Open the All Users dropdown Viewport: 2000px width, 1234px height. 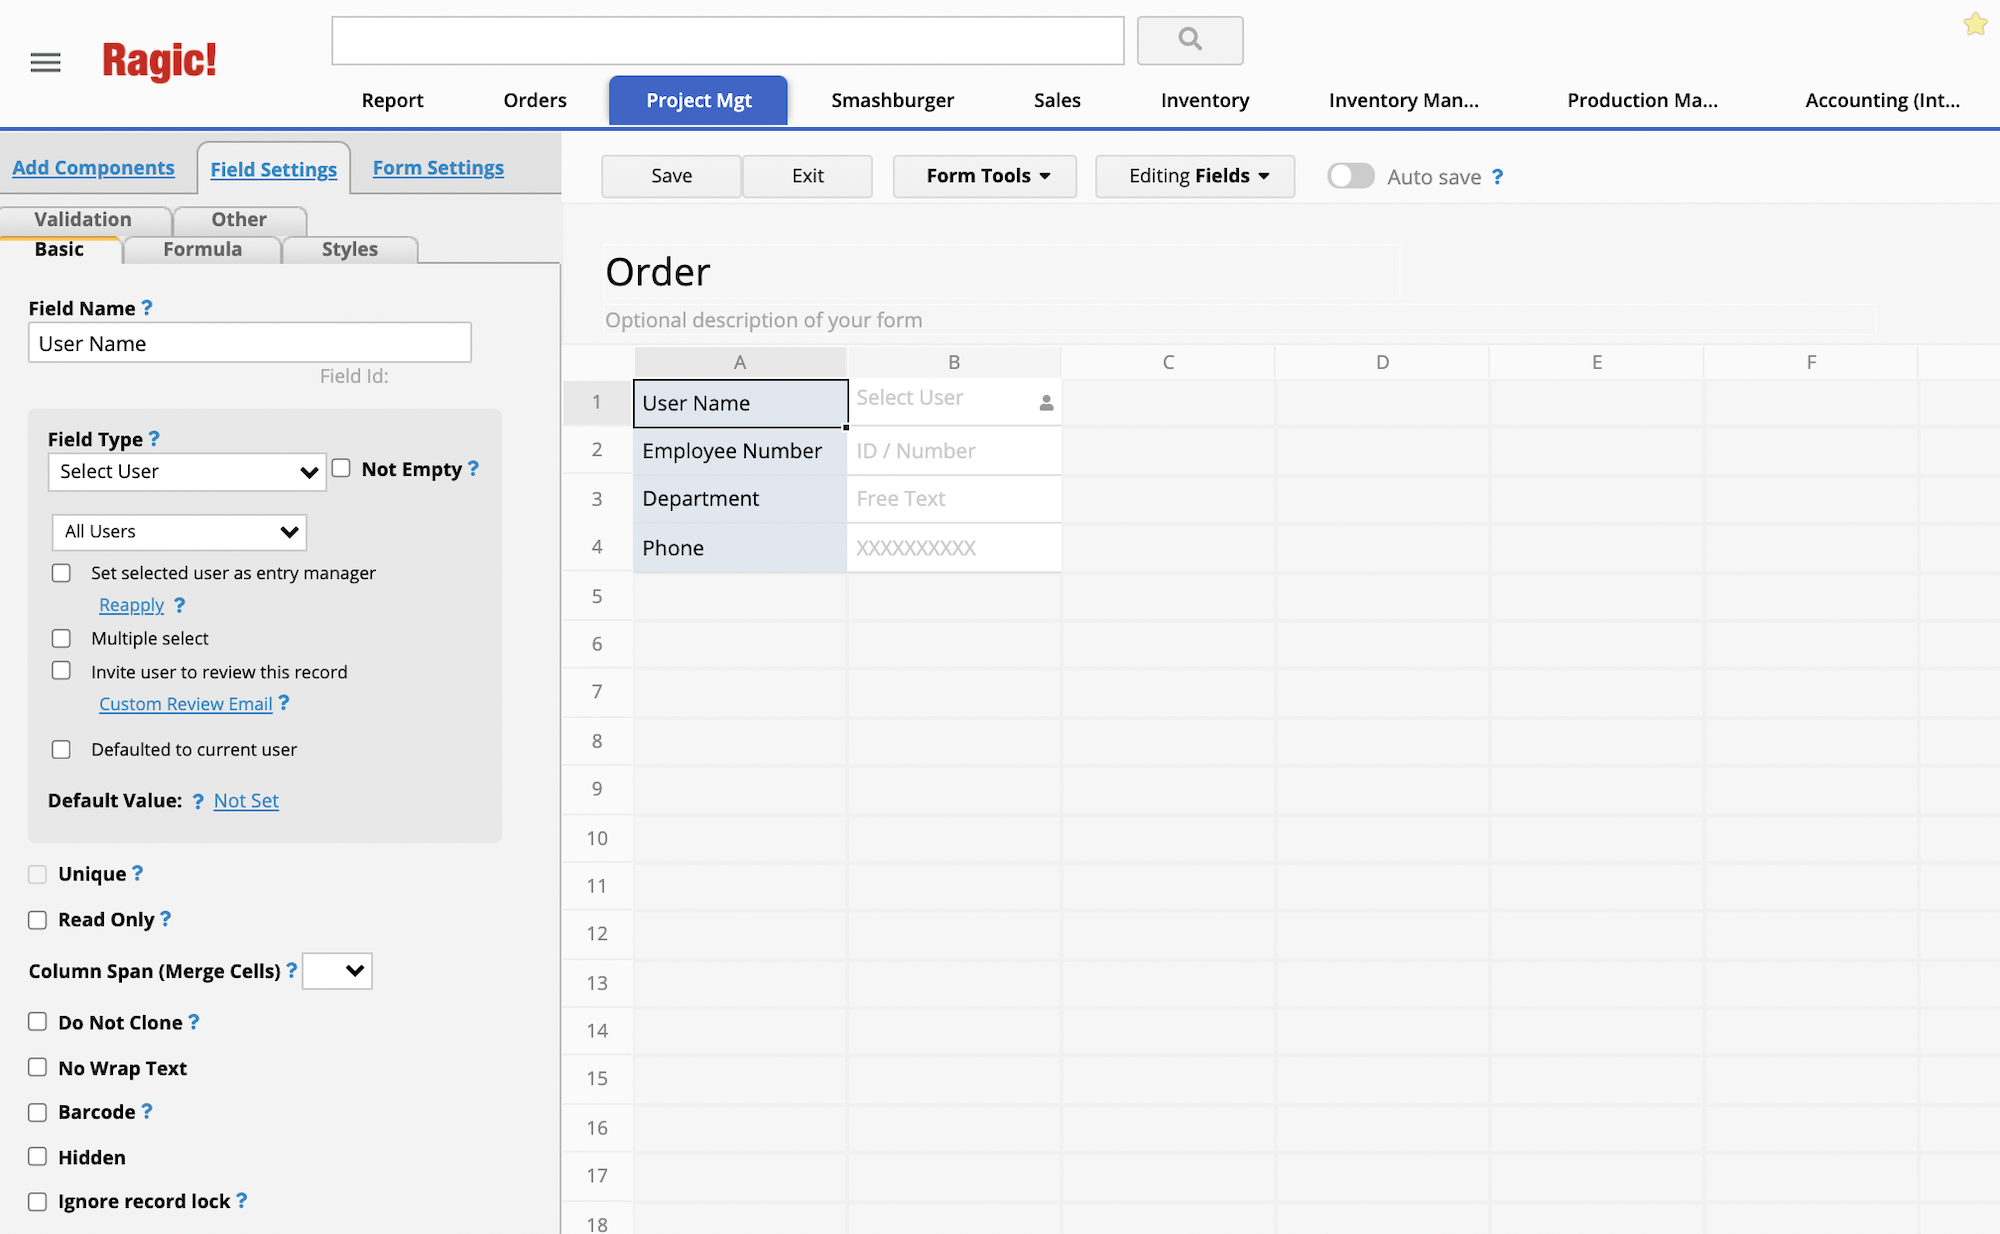[179, 532]
